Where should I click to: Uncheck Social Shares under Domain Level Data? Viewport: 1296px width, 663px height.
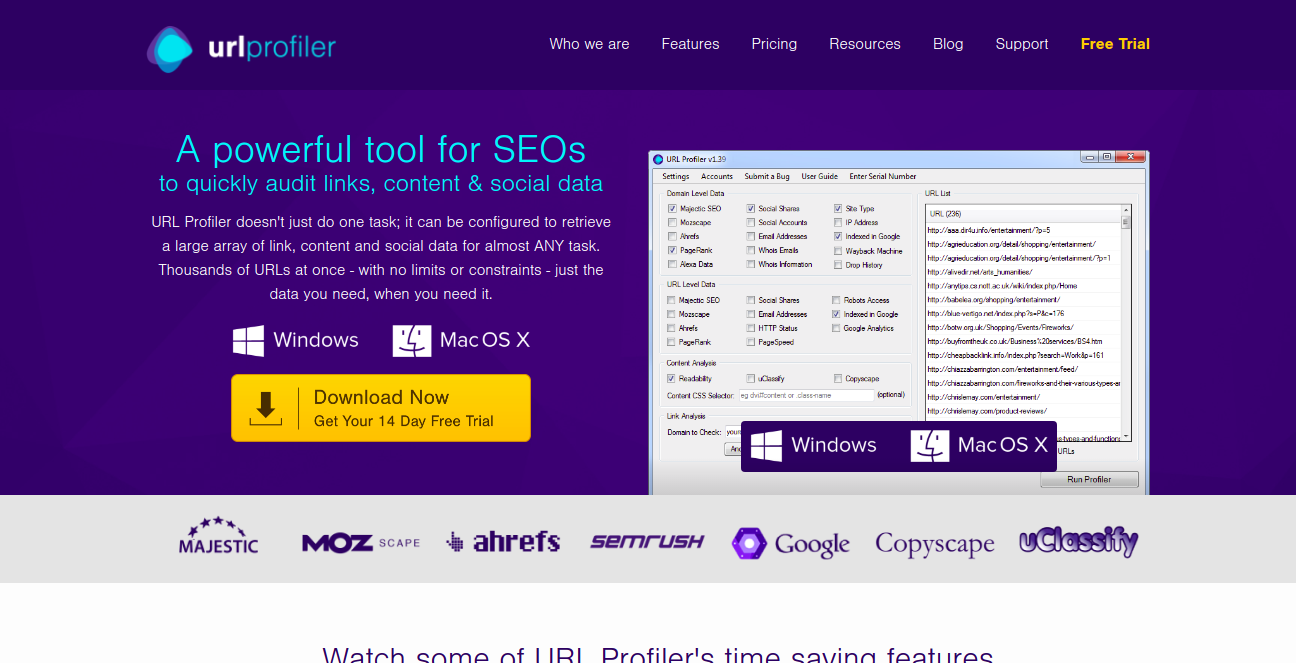pos(751,209)
